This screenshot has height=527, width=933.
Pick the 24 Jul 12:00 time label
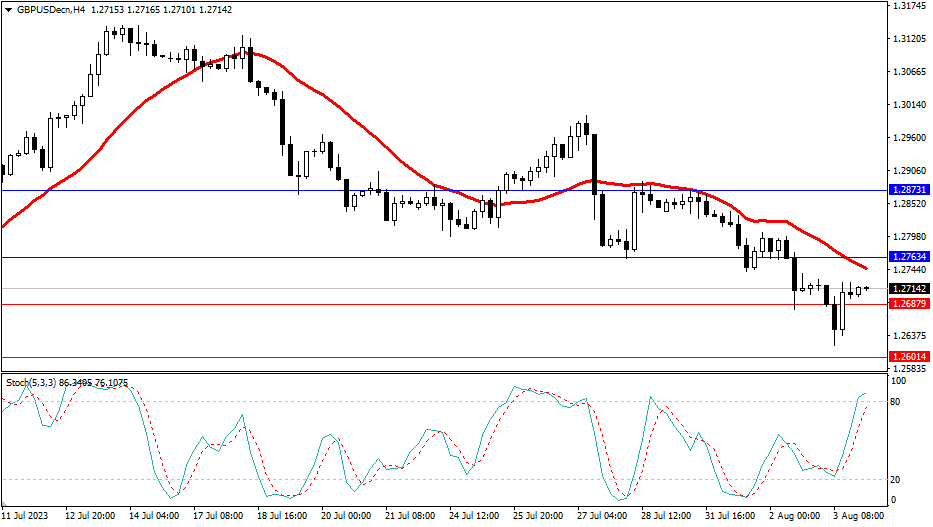pos(474,516)
